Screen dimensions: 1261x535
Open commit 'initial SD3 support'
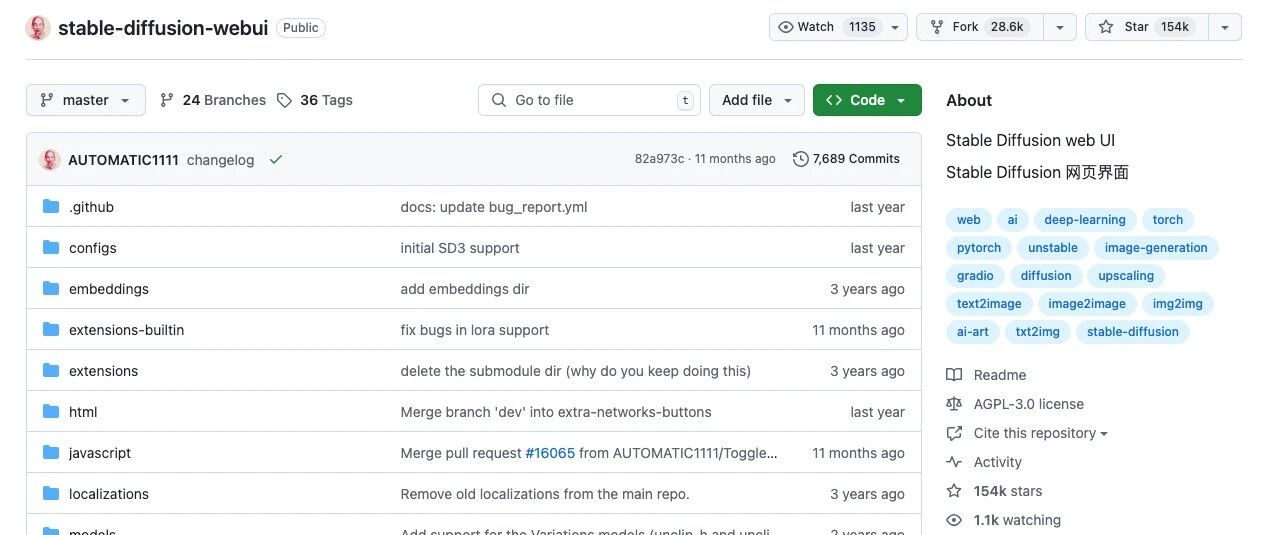point(460,248)
